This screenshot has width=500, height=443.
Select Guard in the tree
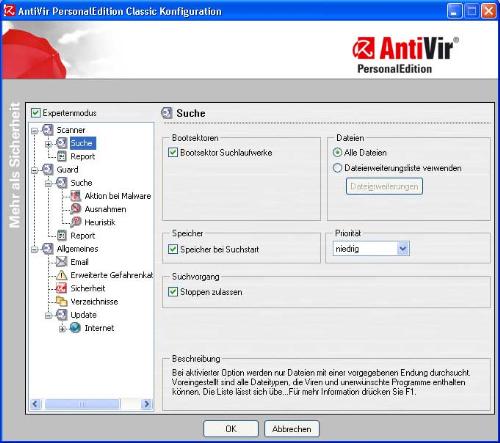coord(67,169)
